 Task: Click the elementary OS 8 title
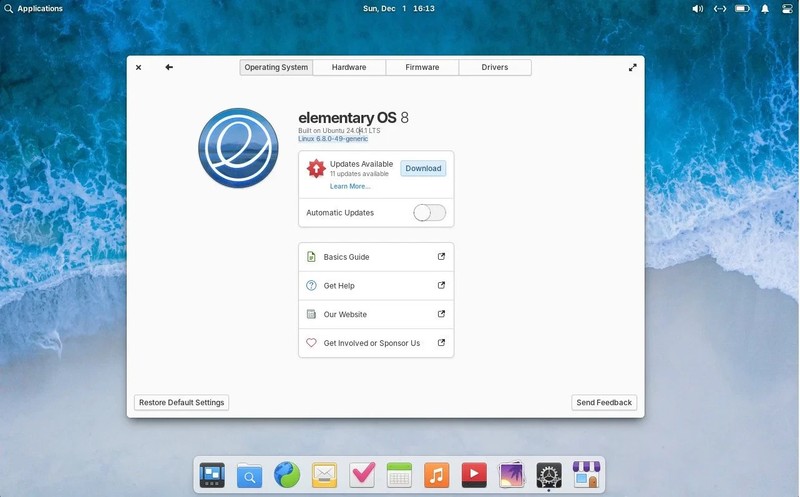[x=354, y=118]
